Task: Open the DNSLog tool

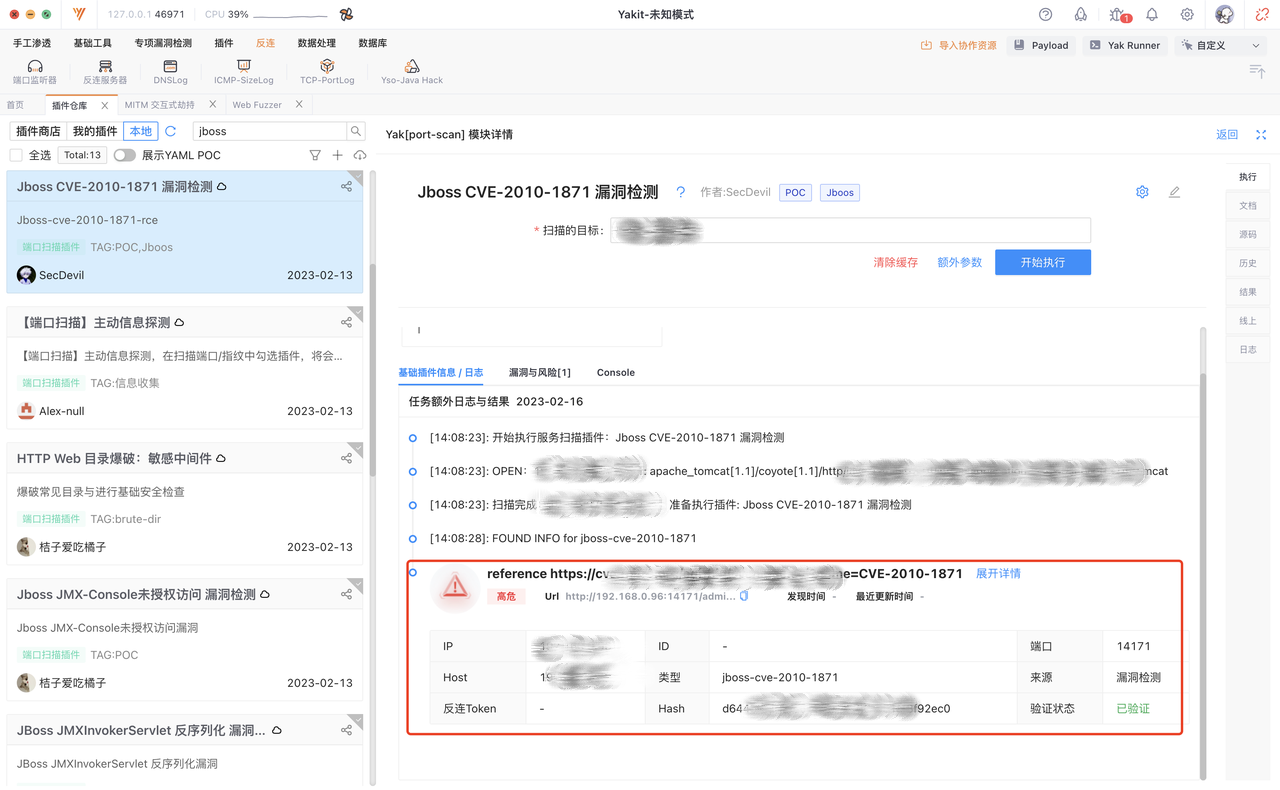Action: [170, 72]
